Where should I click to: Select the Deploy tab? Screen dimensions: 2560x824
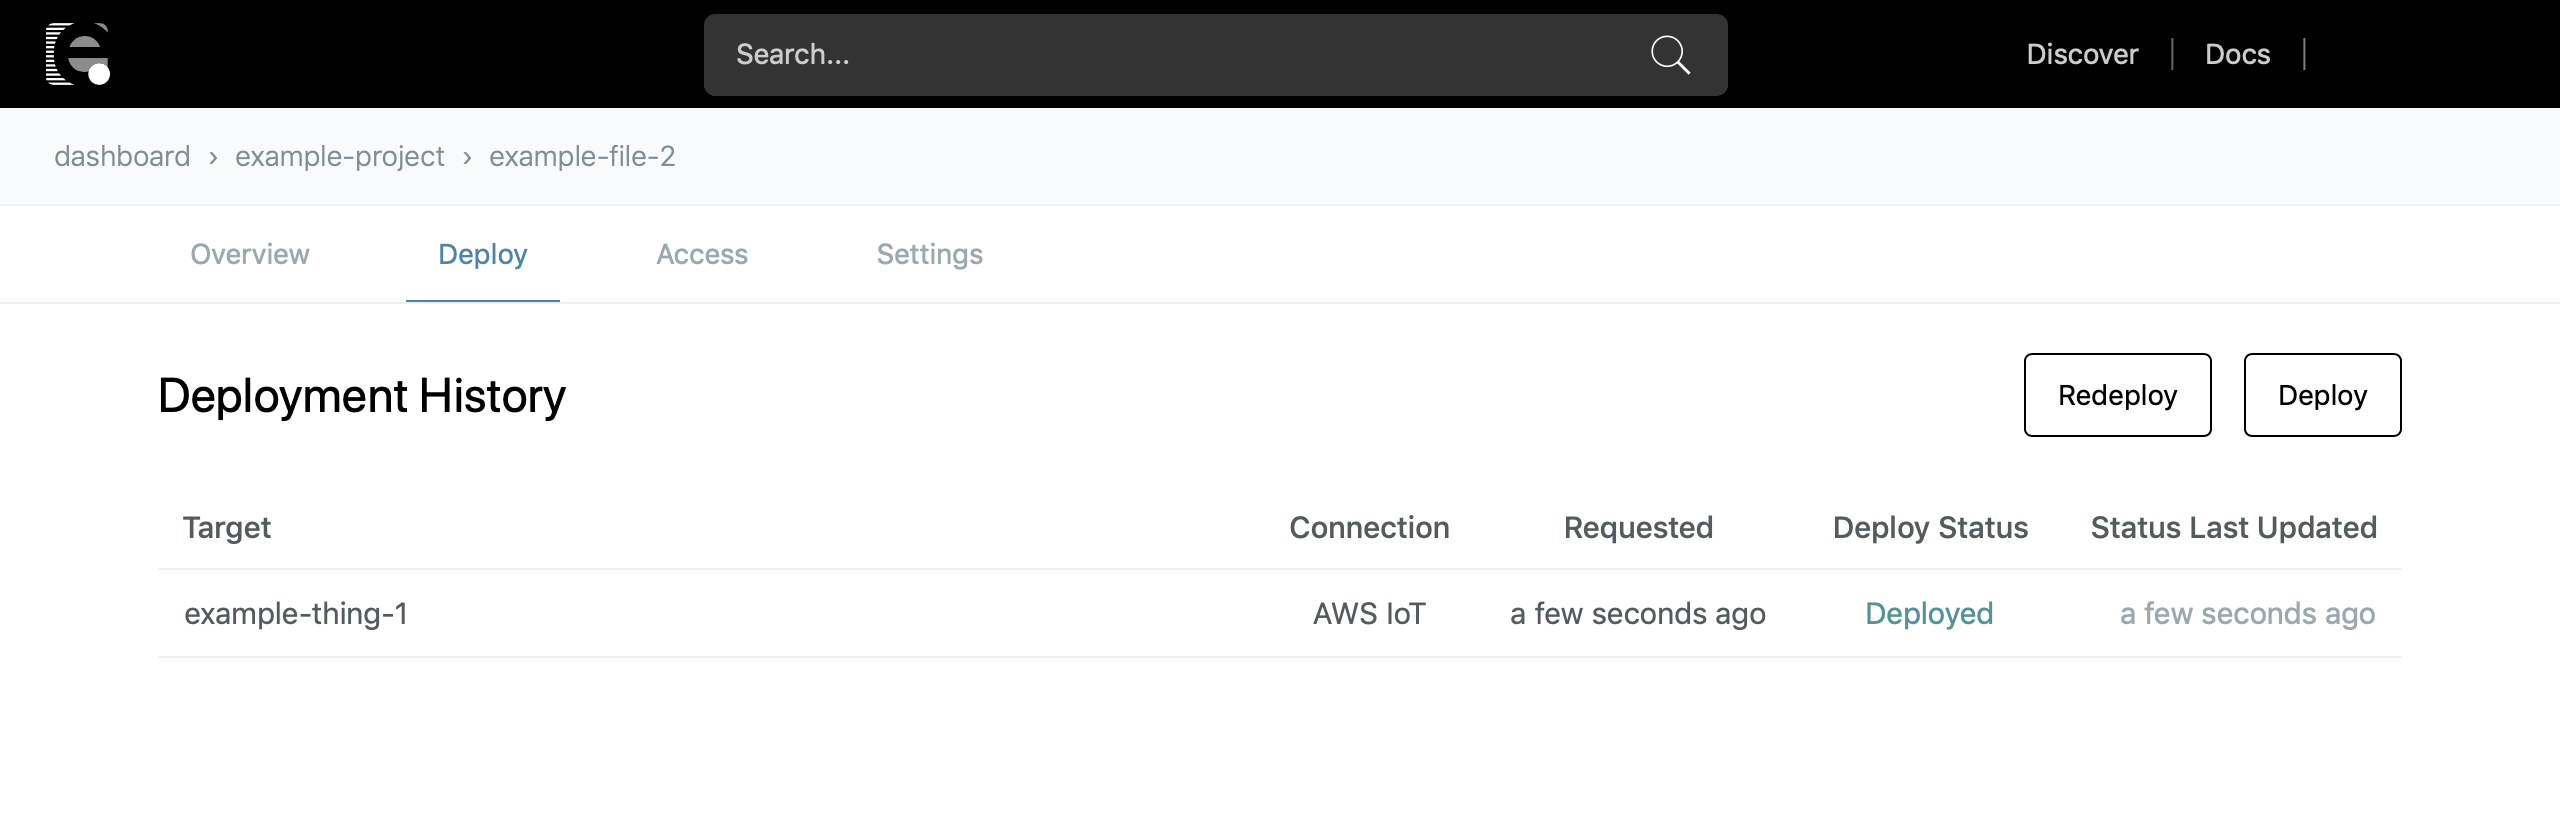482,254
